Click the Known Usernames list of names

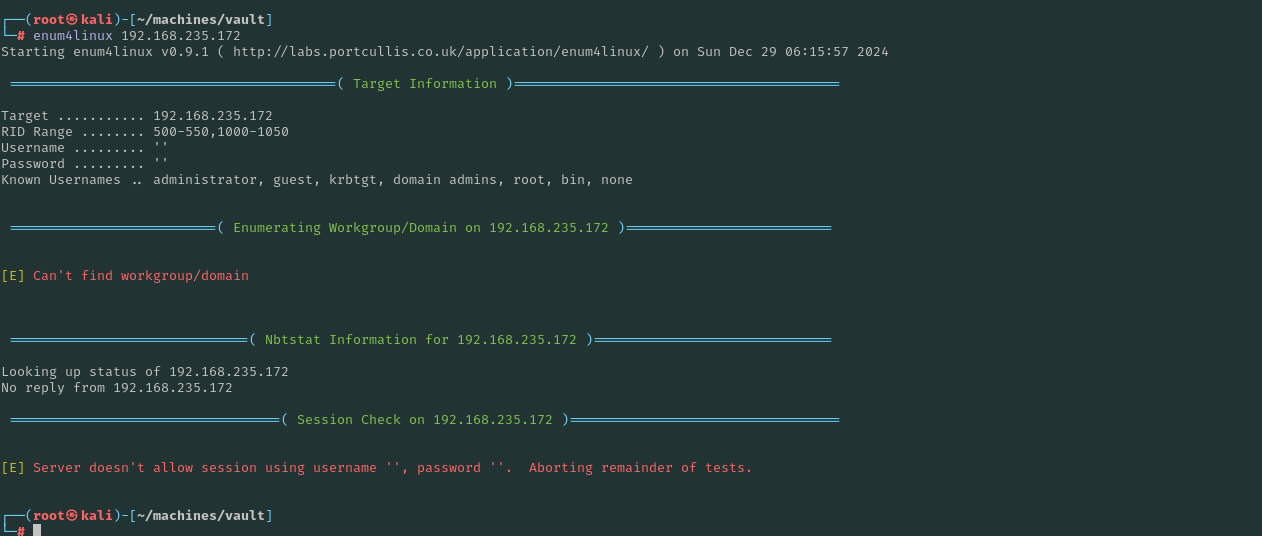(392, 180)
